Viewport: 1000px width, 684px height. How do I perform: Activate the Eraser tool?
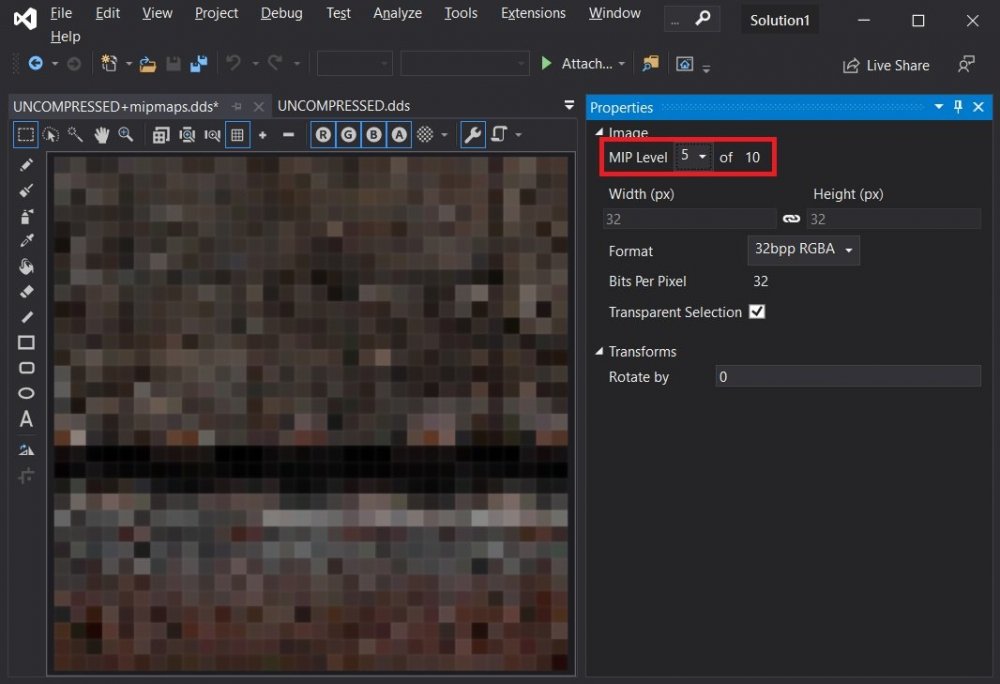[27, 291]
